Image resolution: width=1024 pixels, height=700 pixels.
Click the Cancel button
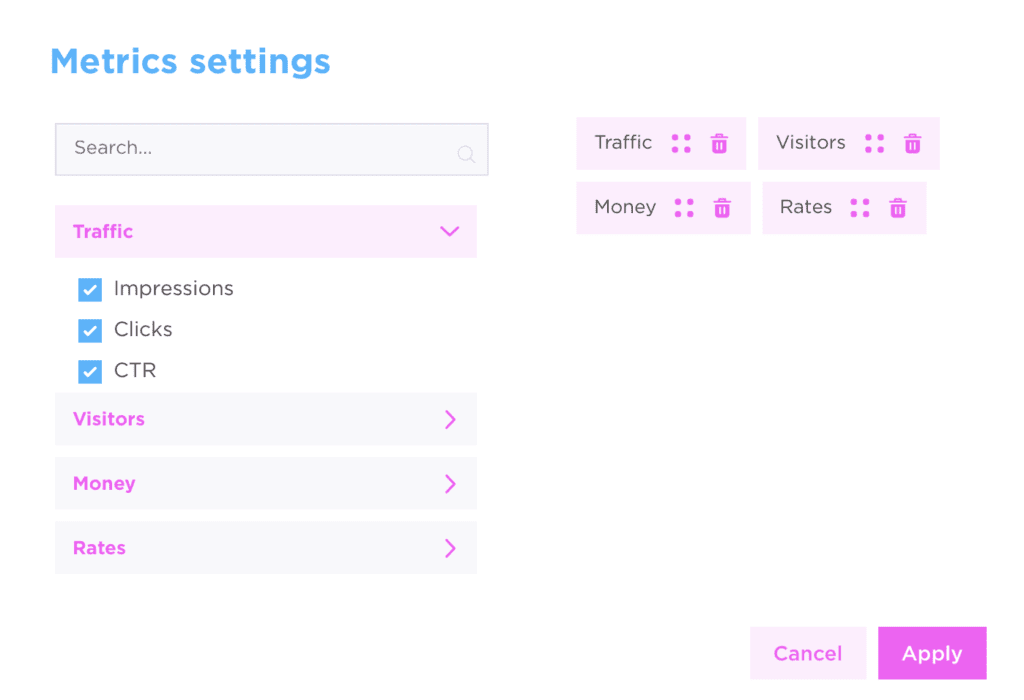tap(808, 653)
